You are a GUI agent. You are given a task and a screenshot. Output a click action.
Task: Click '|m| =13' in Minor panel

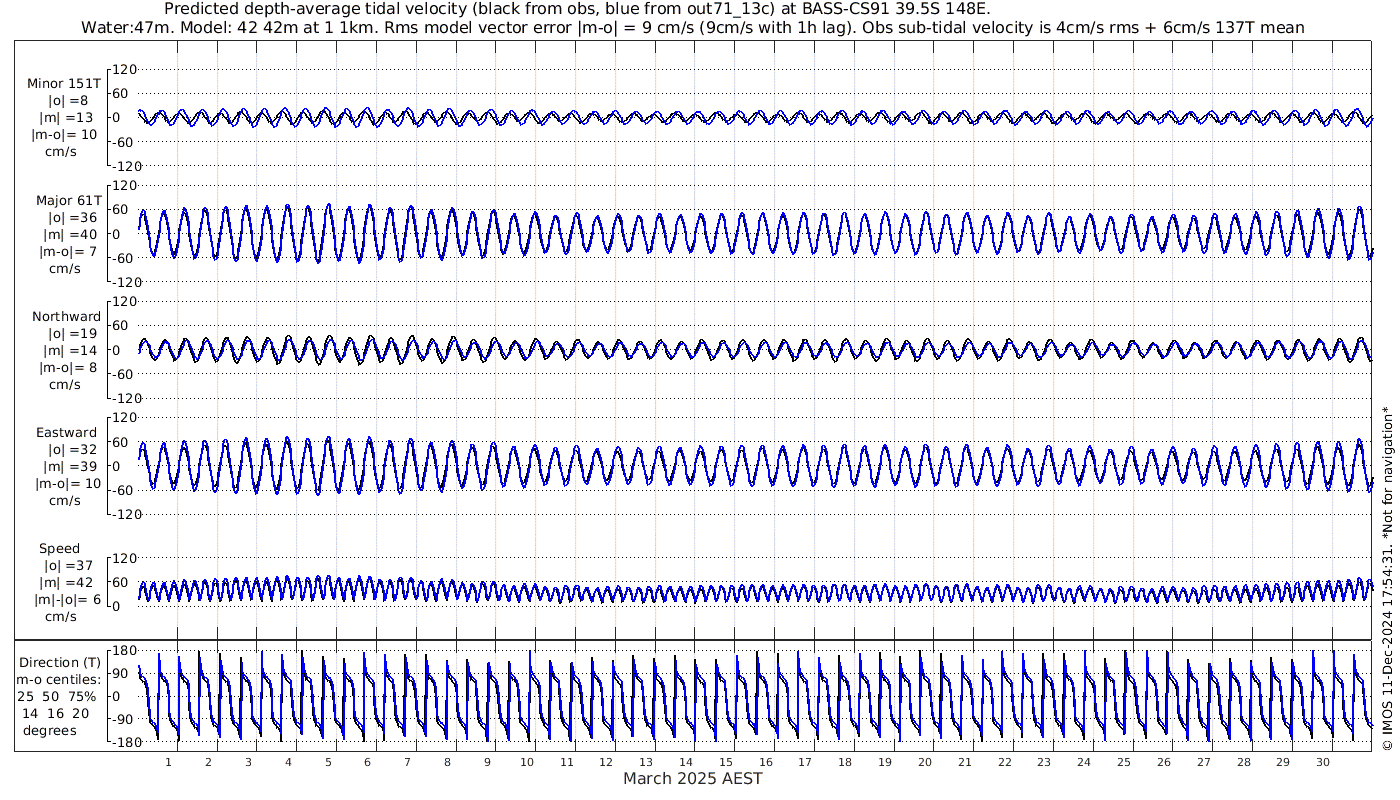[68, 118]
